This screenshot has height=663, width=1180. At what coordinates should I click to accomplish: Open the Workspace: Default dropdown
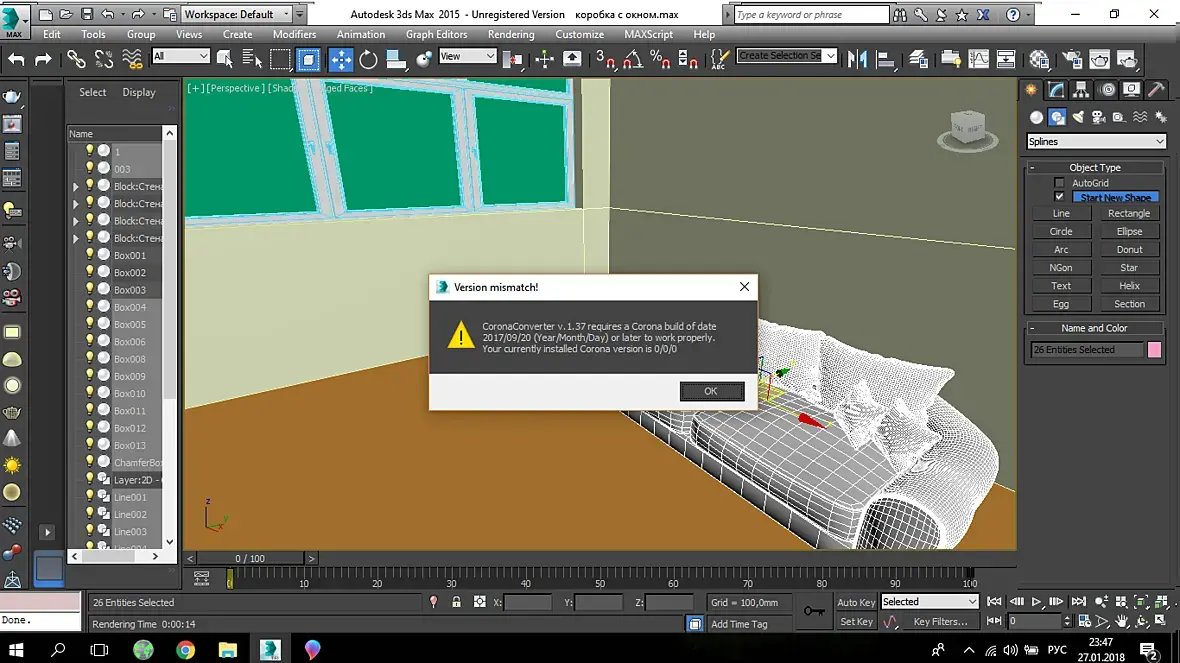click(237, 14)
